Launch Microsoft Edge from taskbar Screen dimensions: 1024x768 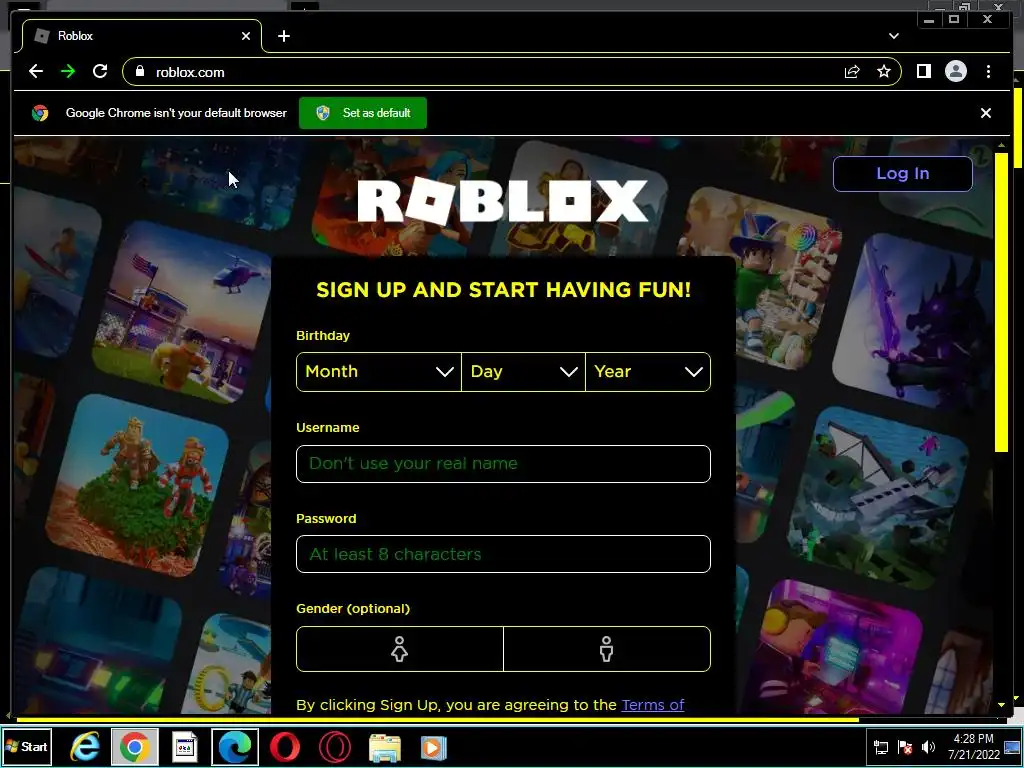(x=234, y=746)
